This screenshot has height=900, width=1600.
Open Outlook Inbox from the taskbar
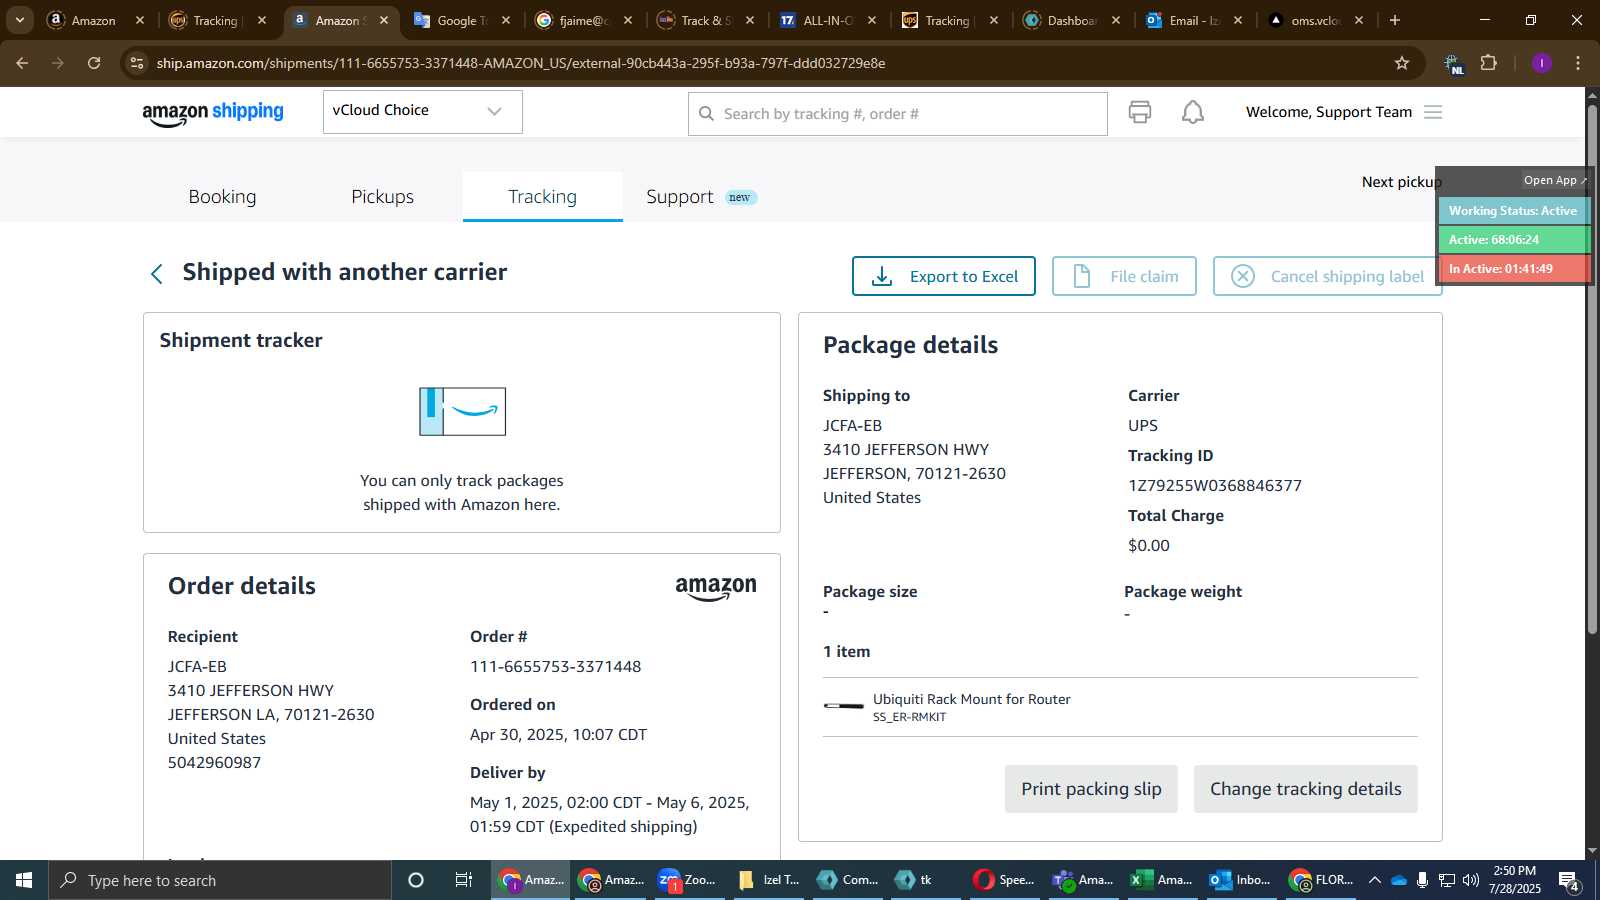pyautogui.click(x=1240, y=880)
